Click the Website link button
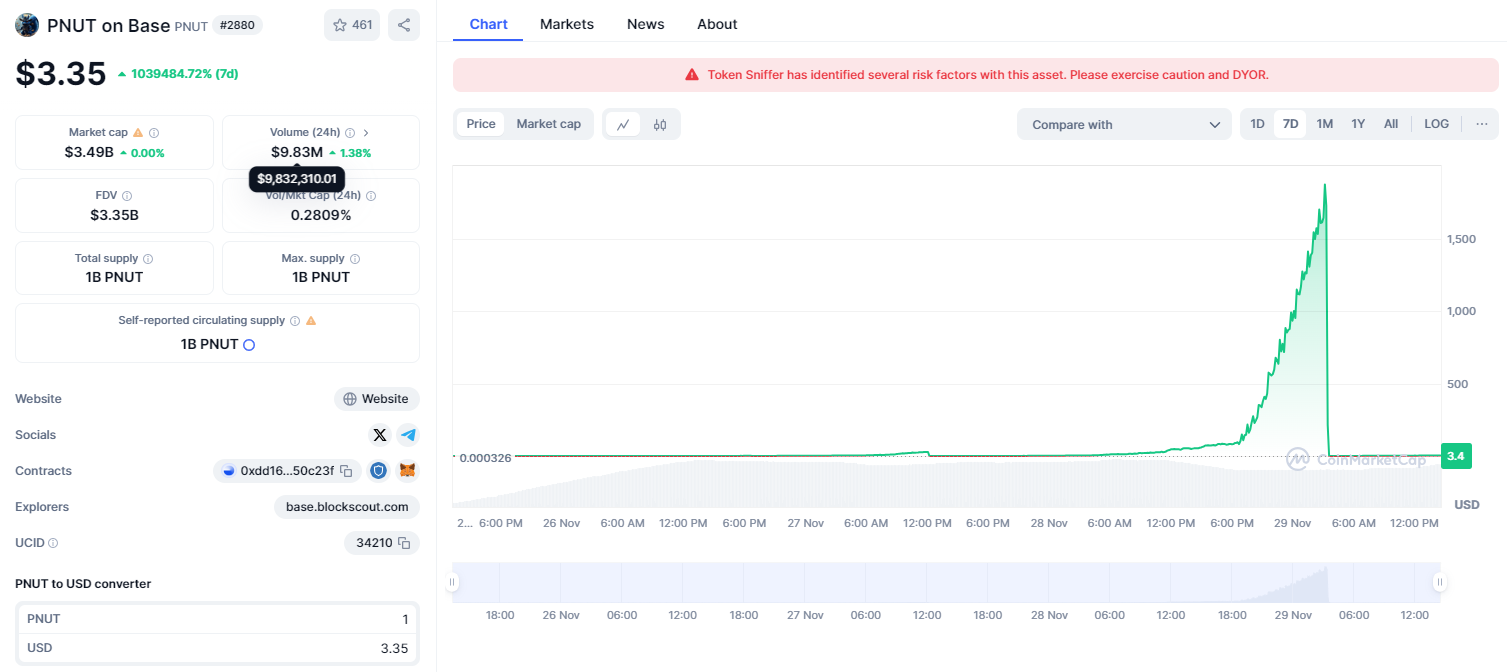Image resolution: width=1507 pixels, height=672 pixels. click(x=376, y=399)
